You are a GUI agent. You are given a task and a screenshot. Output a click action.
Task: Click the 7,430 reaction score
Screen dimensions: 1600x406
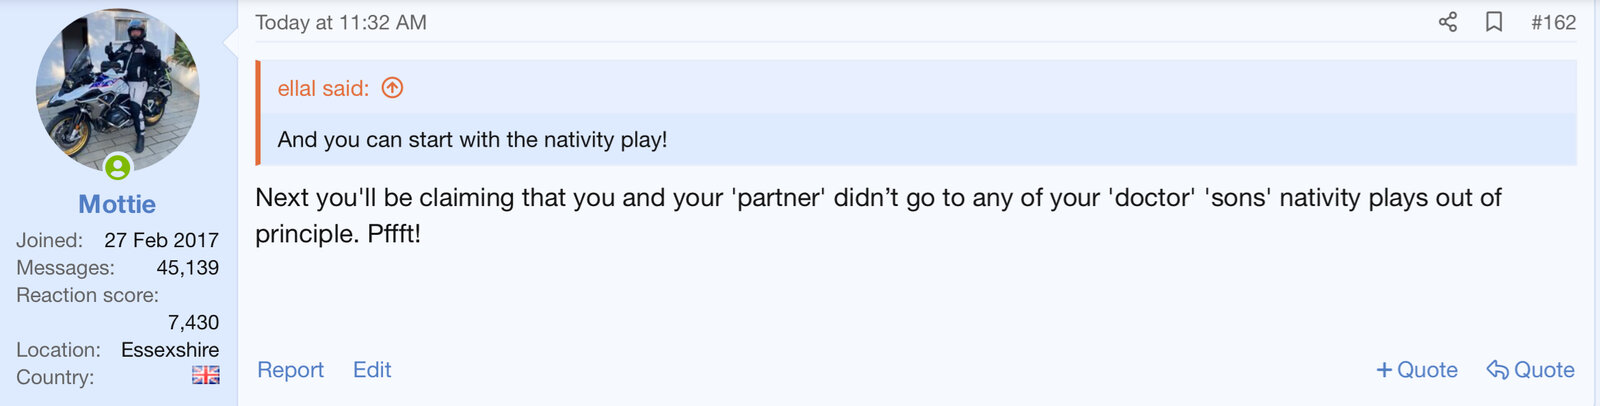click(193, 322)
